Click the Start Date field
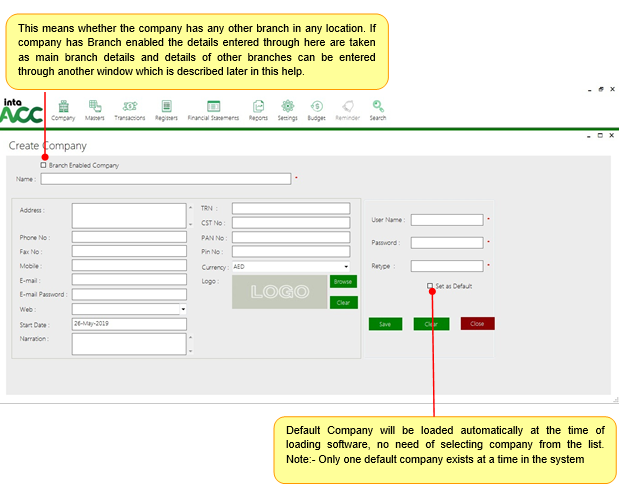 pos(129,324)
